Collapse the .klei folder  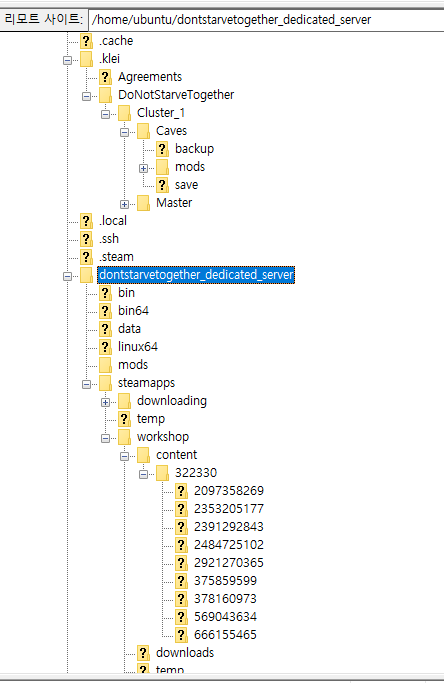point(67,60)
